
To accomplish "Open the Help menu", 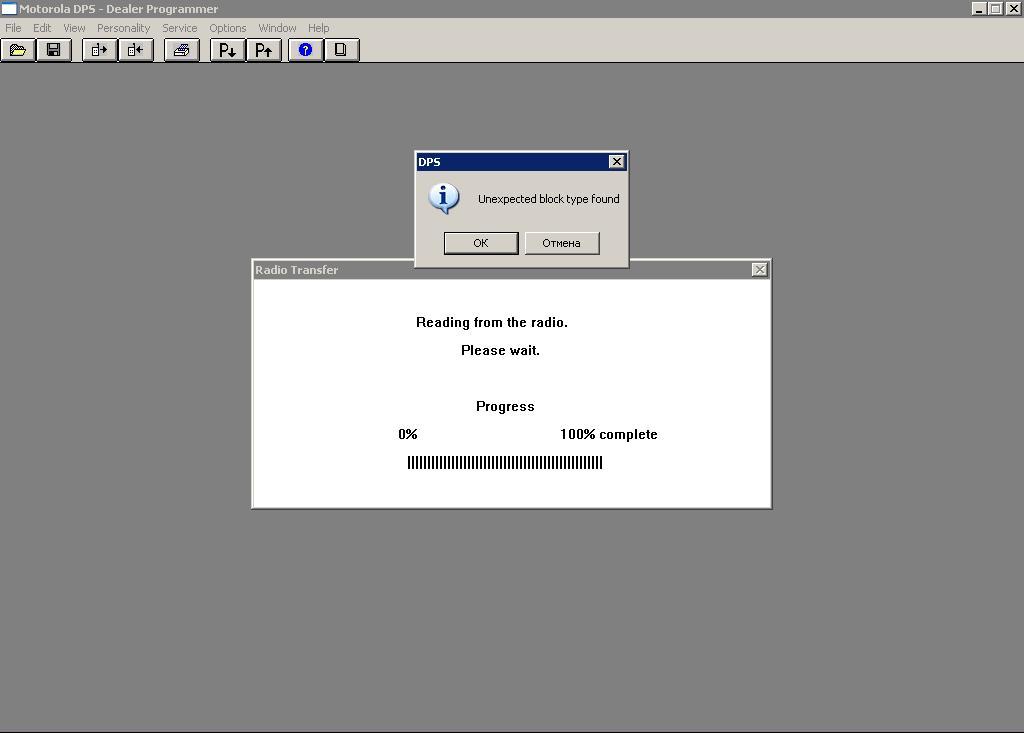I will pyautogui.click(x=318, y=28).
